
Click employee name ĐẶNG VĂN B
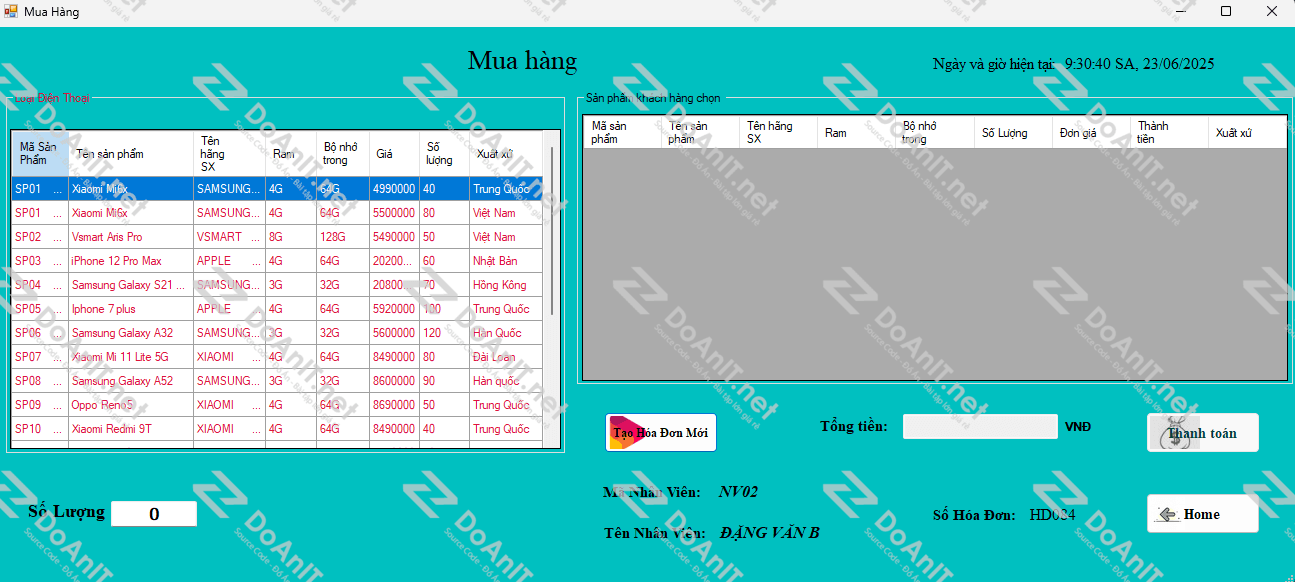(x=770, y=533)
